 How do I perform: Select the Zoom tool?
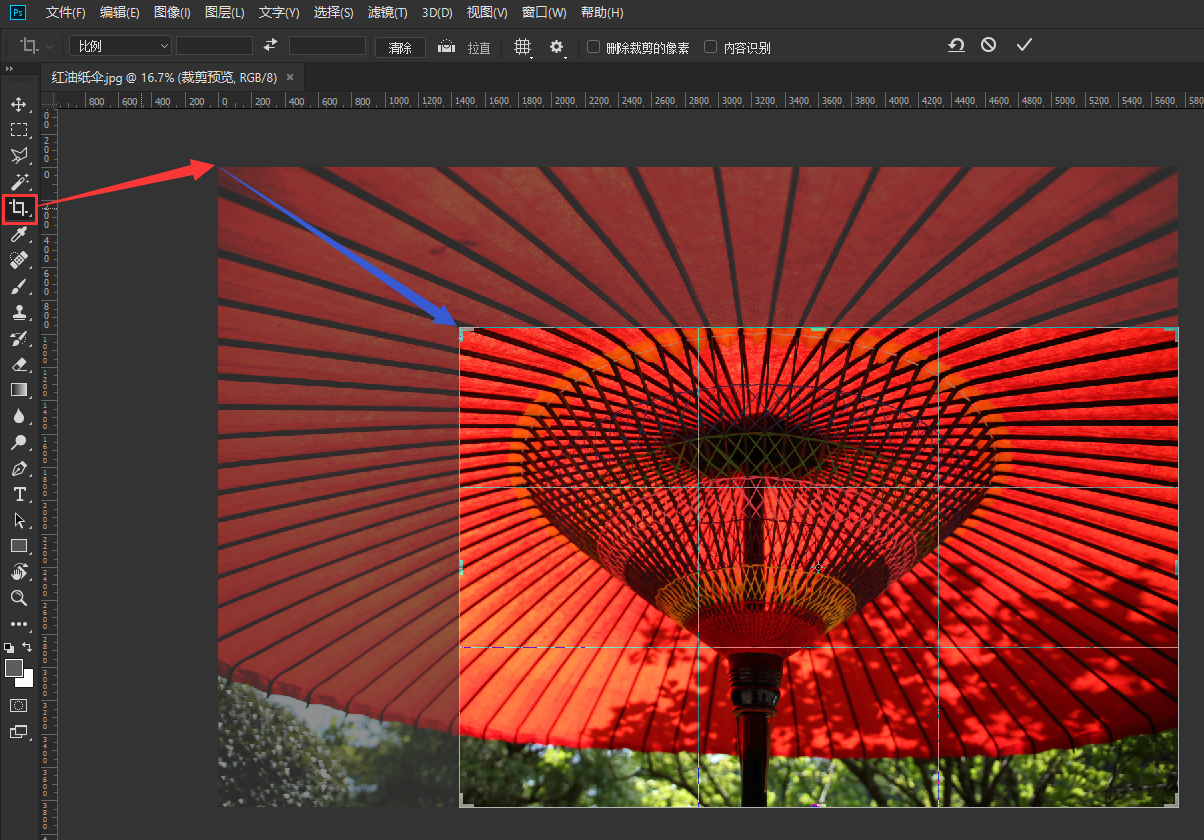19,598
